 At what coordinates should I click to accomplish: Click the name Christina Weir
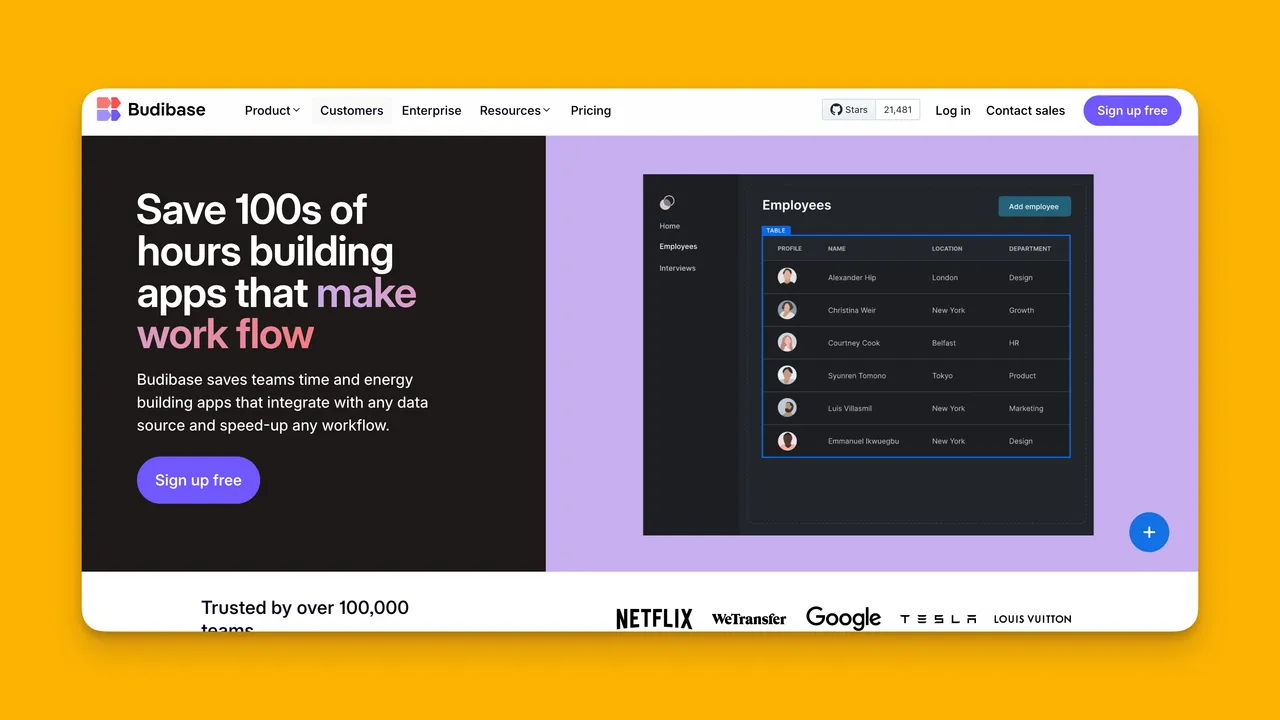[x=852, y=310]
